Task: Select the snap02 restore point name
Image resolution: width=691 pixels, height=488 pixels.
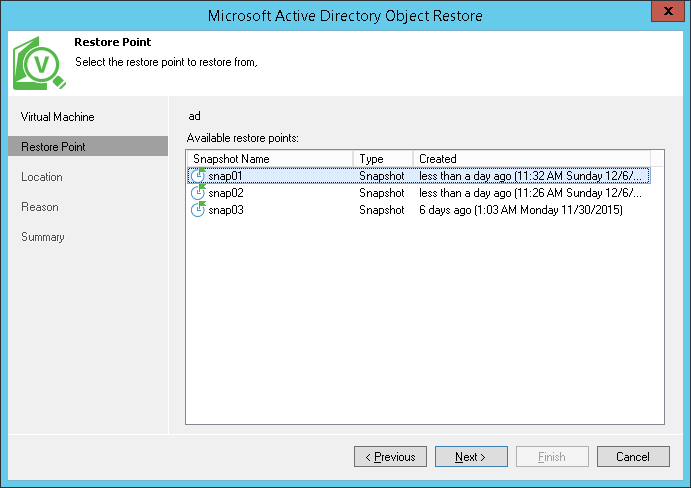Action: pos(226,193)
